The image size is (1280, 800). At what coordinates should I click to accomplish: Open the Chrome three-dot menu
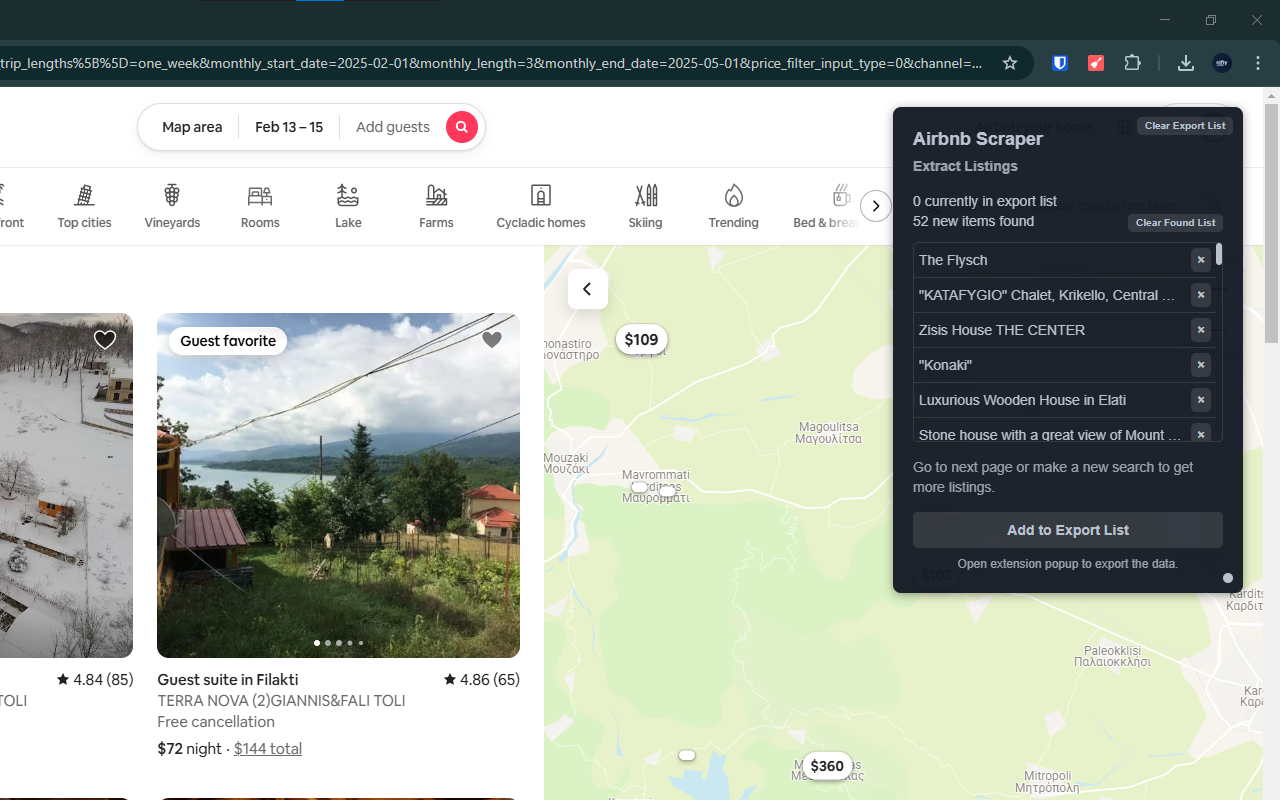click(1258, 63)
